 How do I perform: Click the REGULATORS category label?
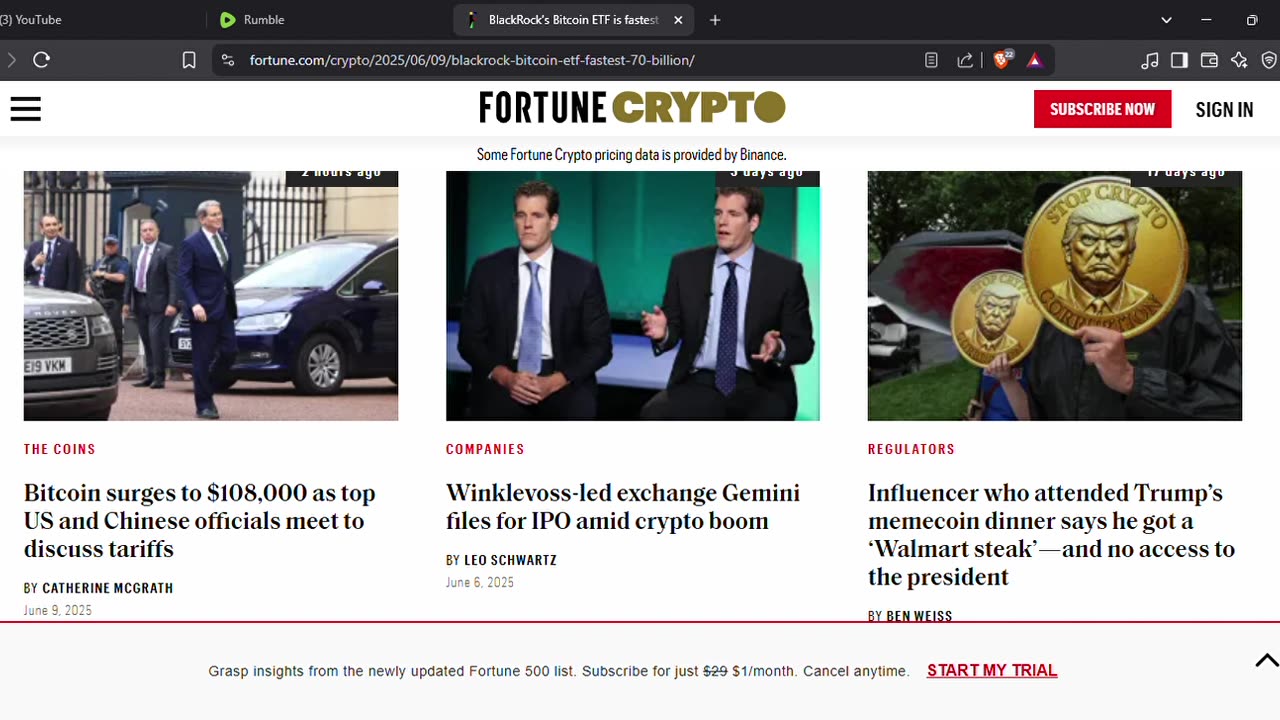click(x=911, y=449)
